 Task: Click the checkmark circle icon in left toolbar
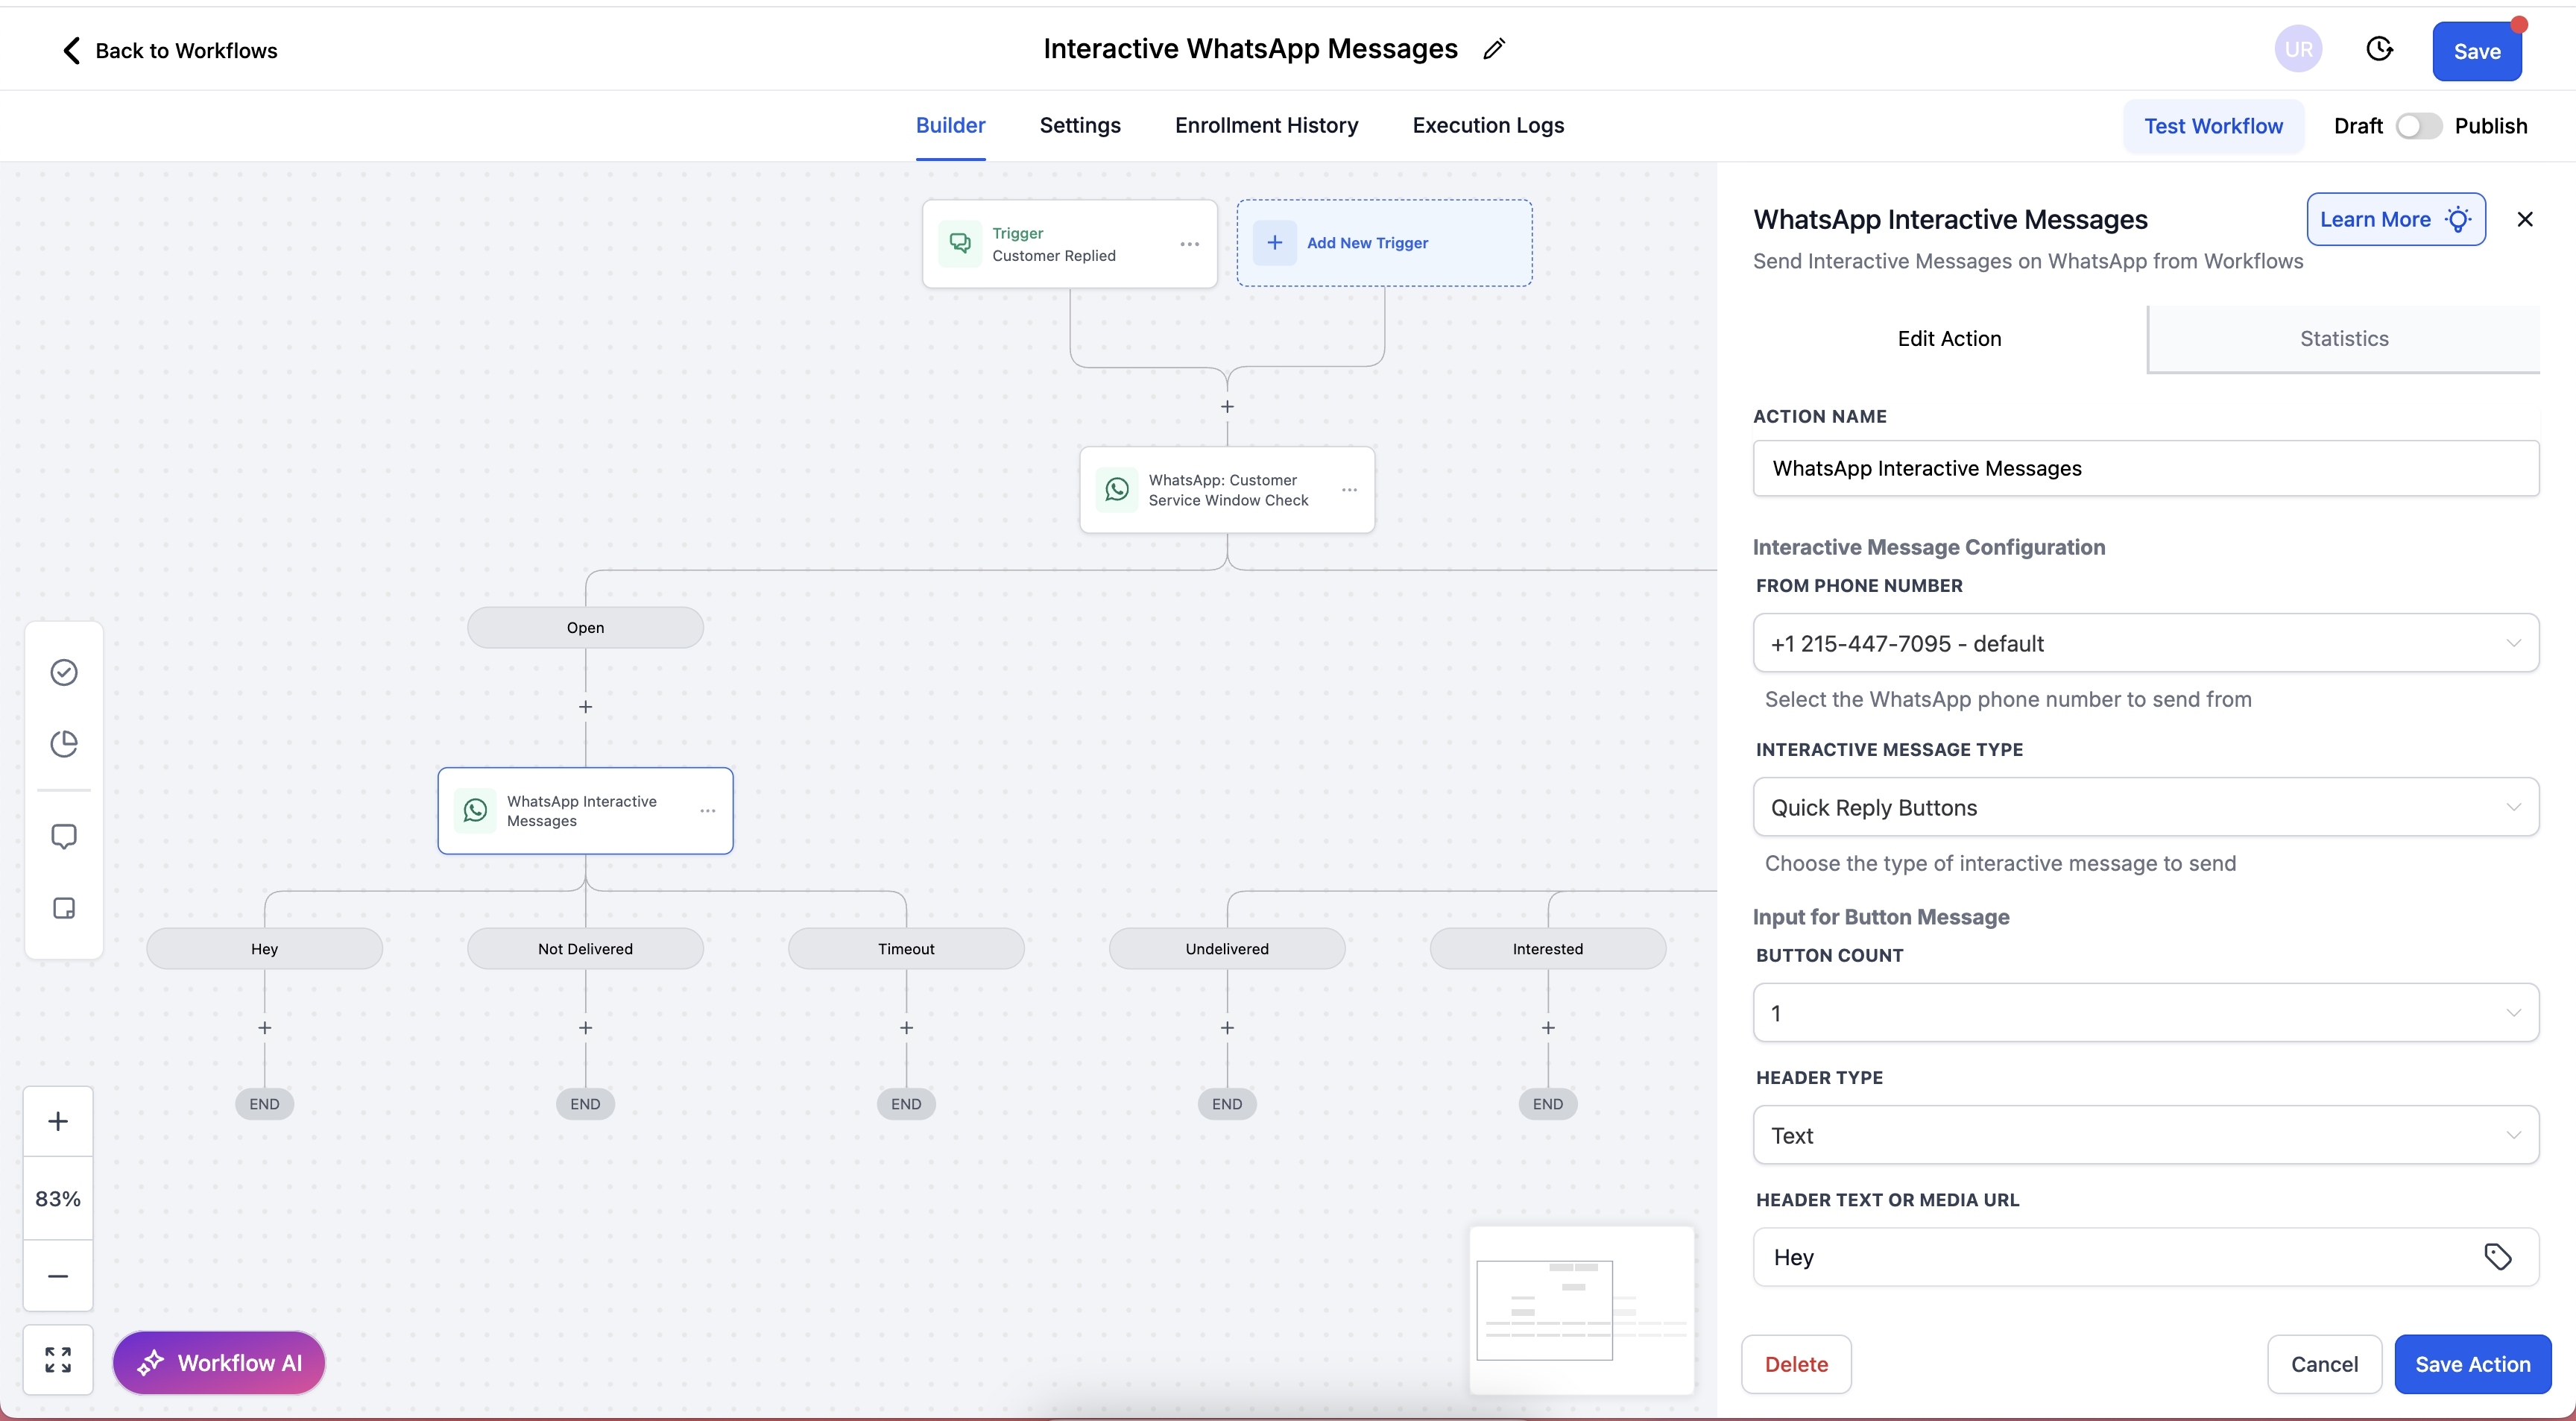point(64,672)
